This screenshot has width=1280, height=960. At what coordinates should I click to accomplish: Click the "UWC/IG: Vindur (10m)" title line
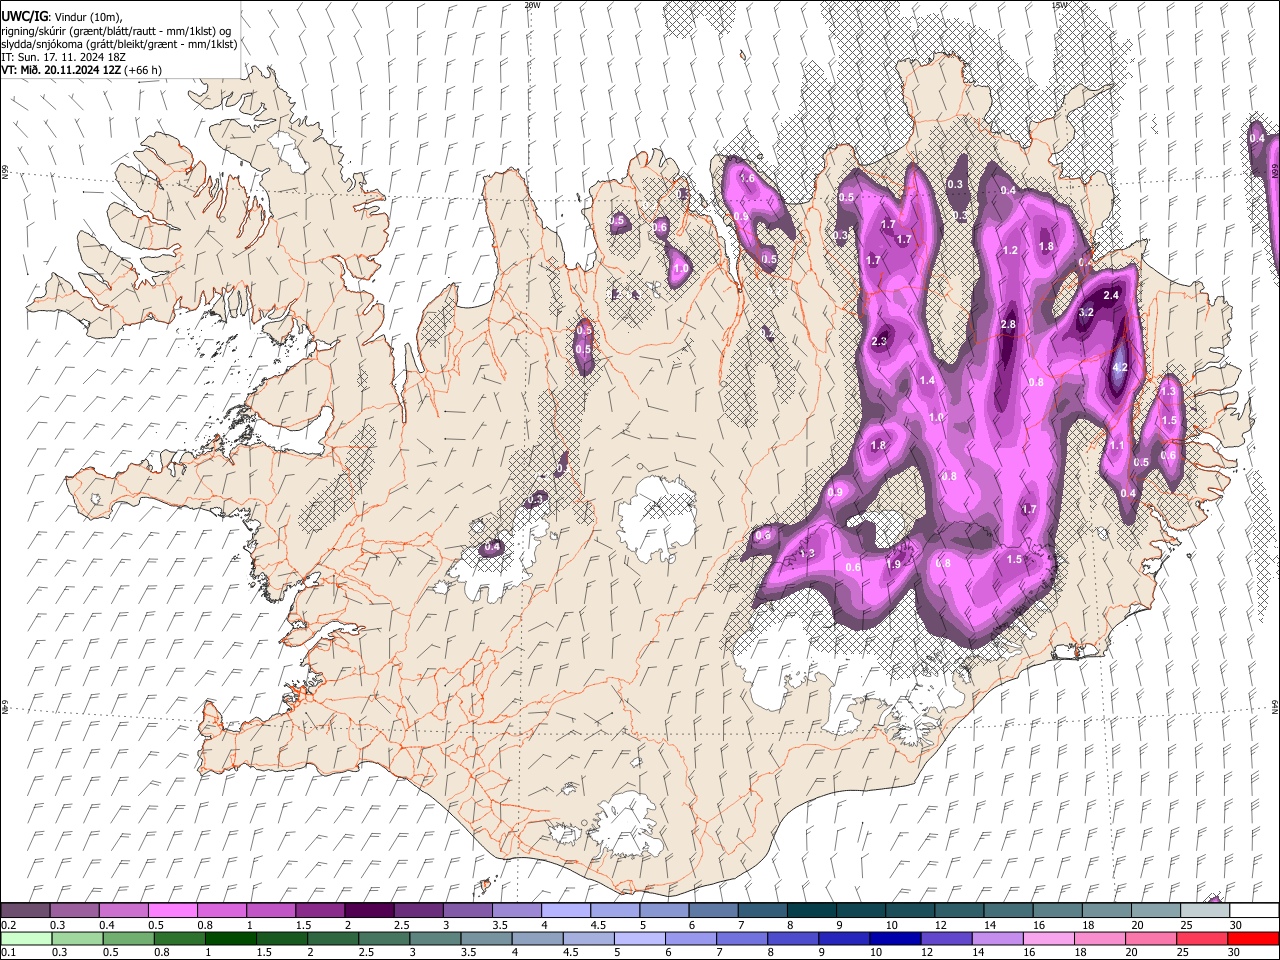pyautogui.click(x=61, y=16)
